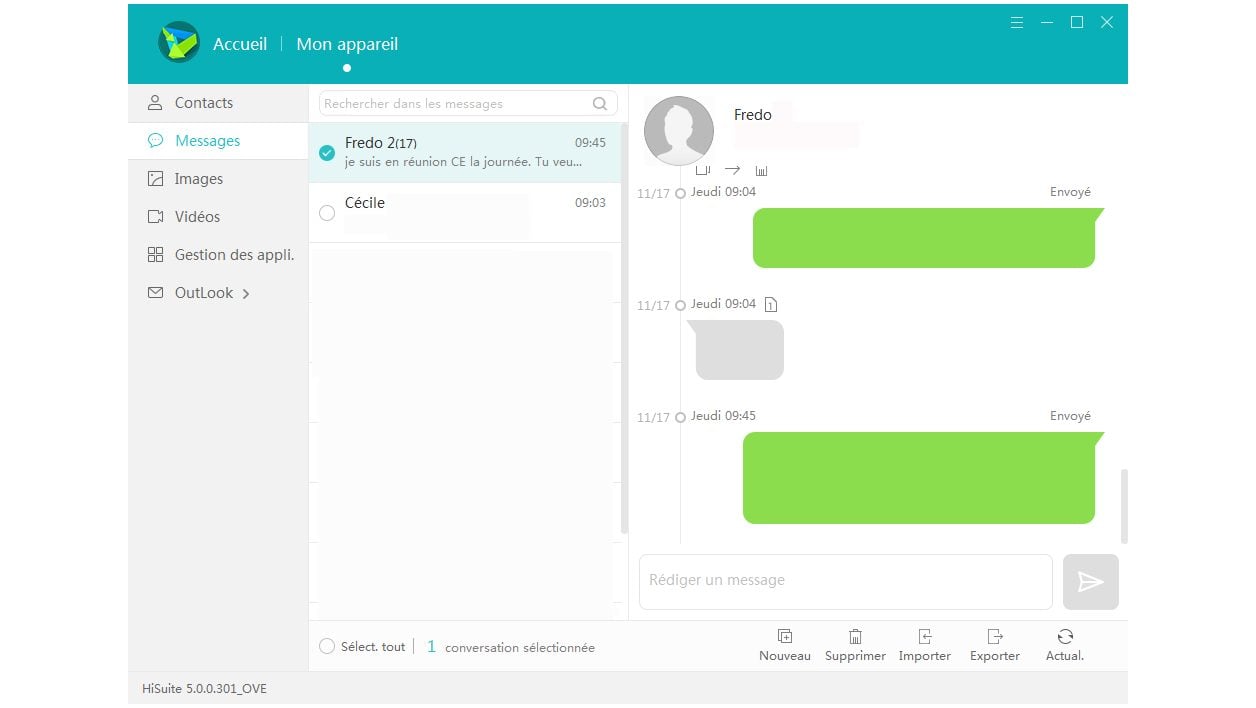Click the forward arrow icon under Fredo

point(732,171)
